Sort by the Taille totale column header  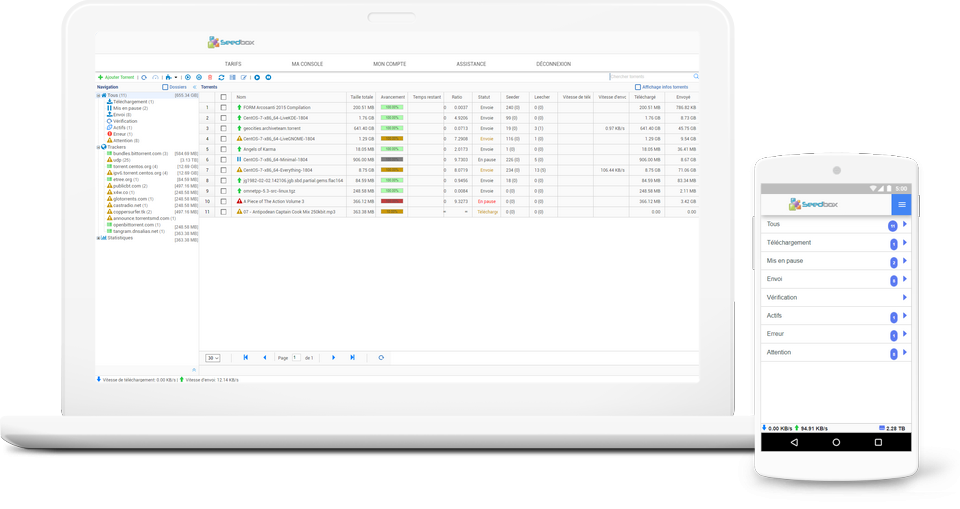[361, 97]
